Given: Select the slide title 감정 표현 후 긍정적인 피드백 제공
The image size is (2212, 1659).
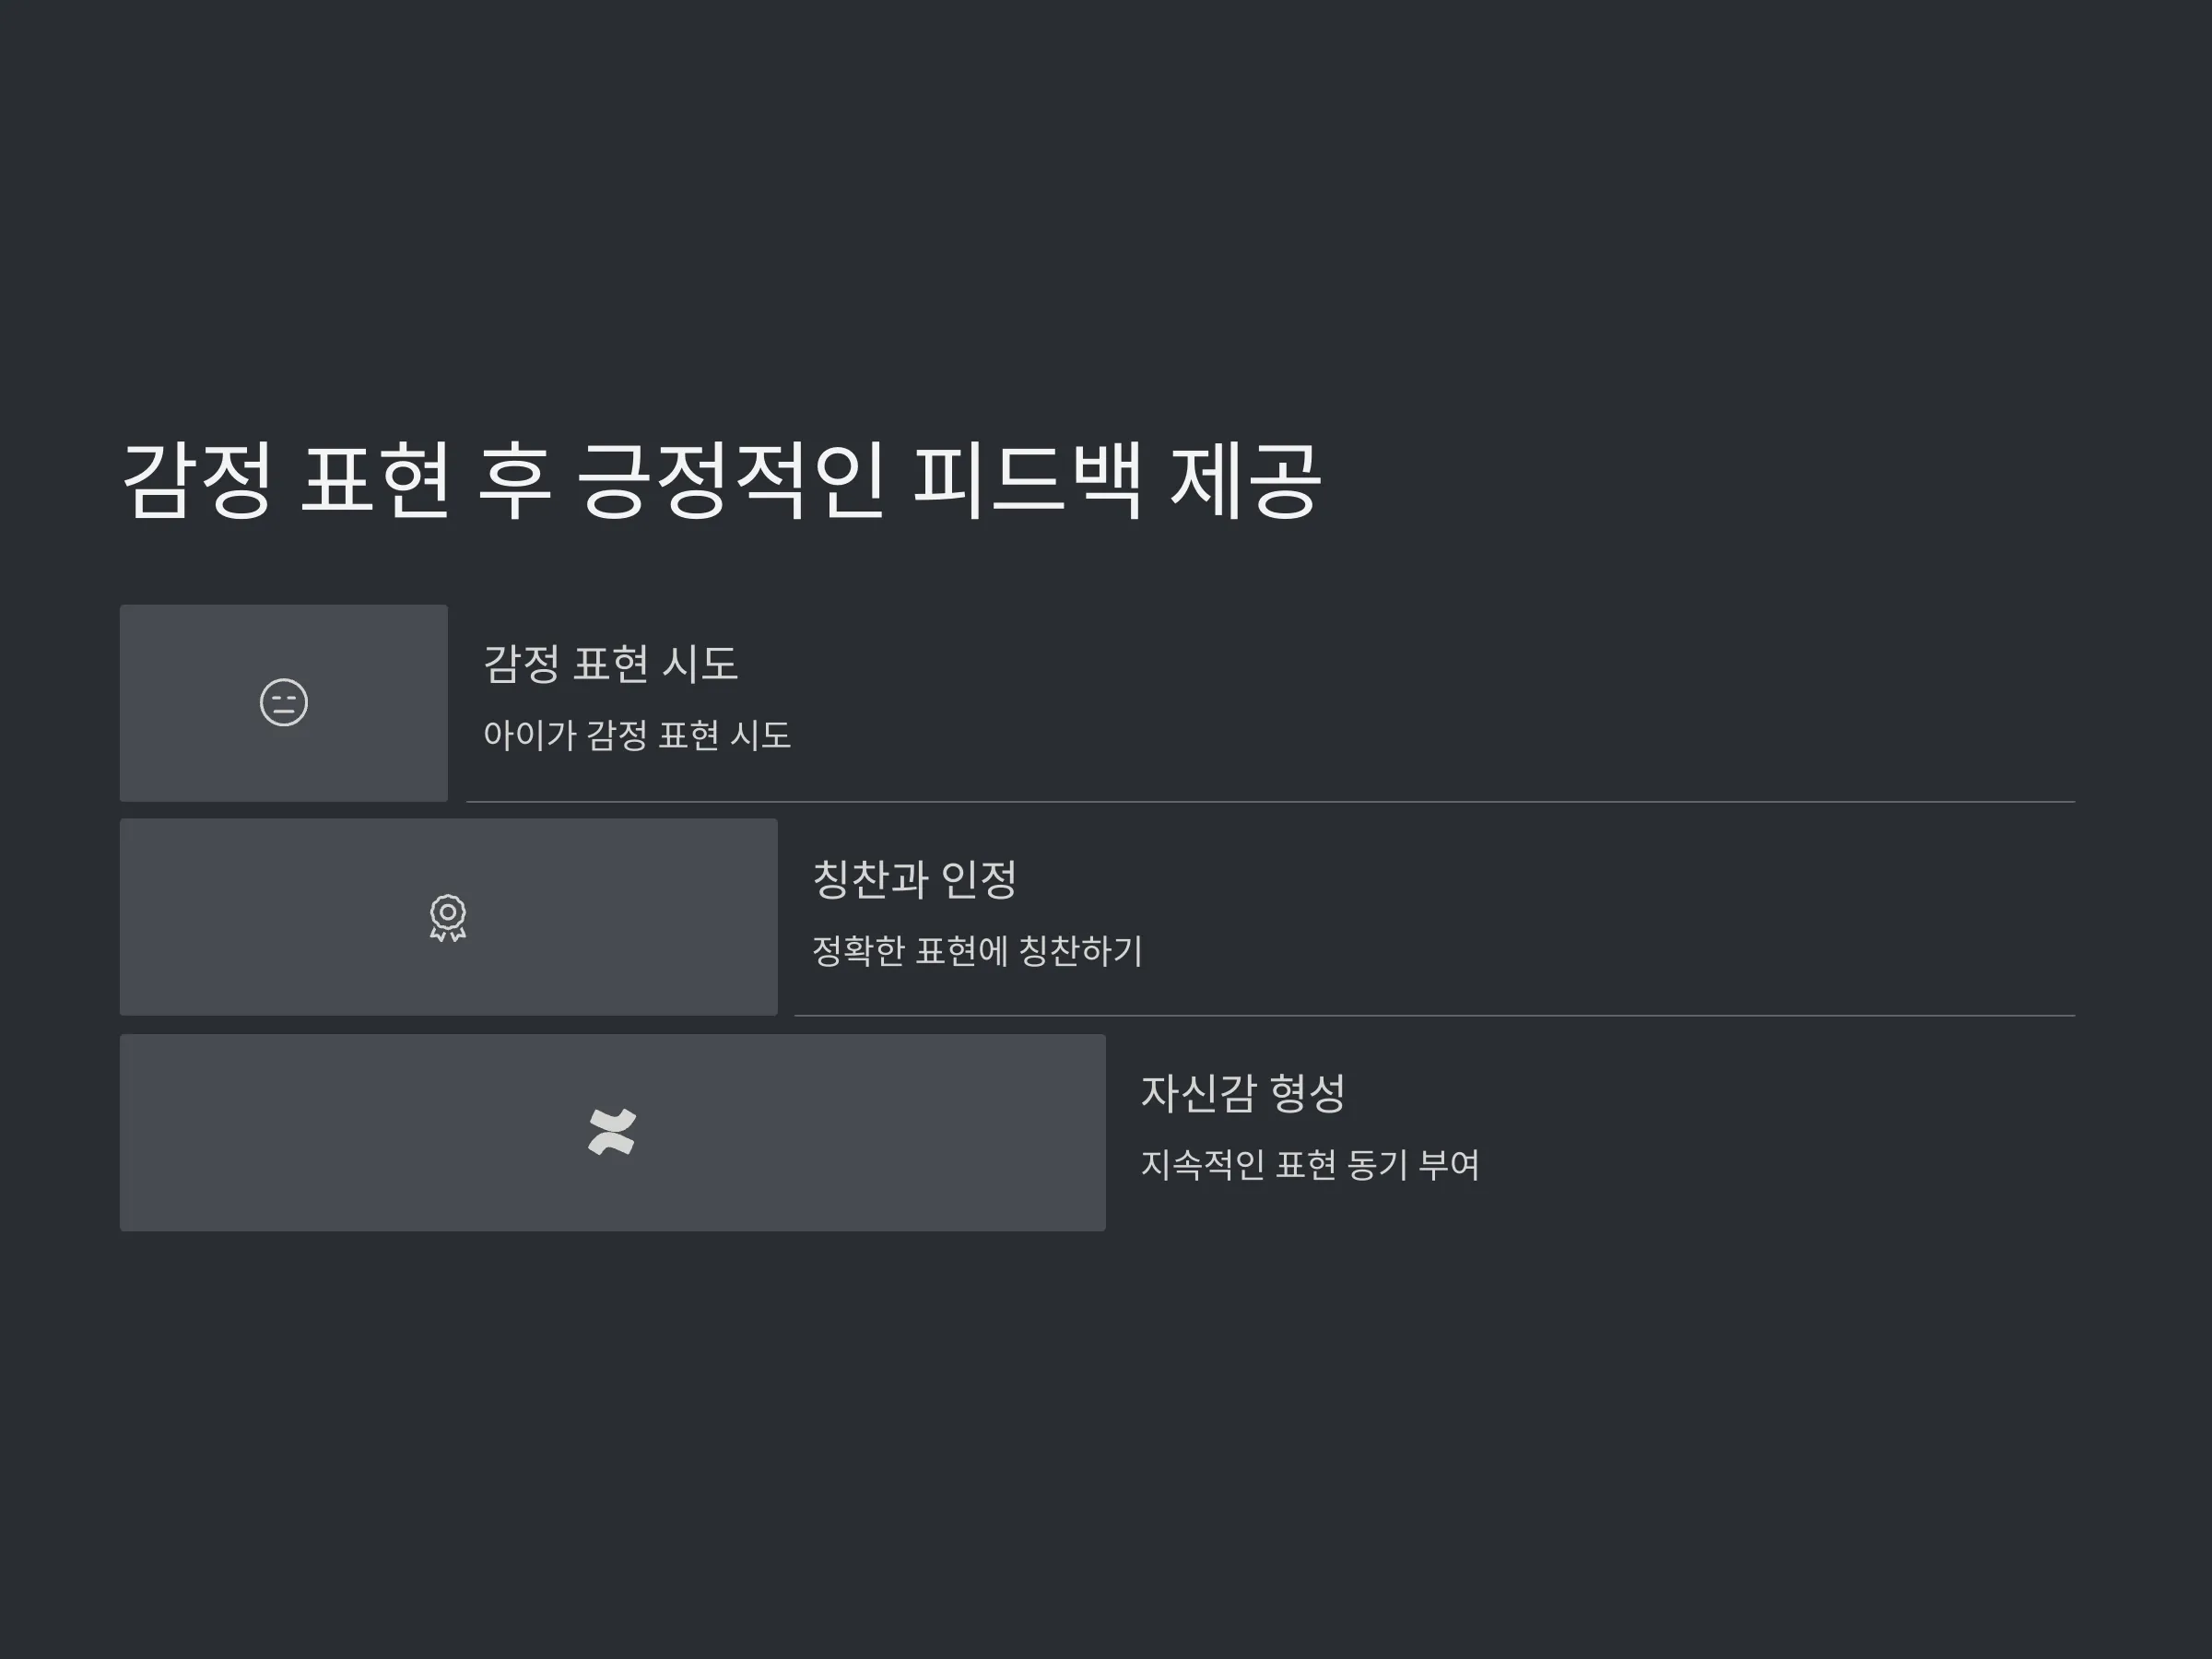Looking at the screenshot, I should [x=721, y=481].
